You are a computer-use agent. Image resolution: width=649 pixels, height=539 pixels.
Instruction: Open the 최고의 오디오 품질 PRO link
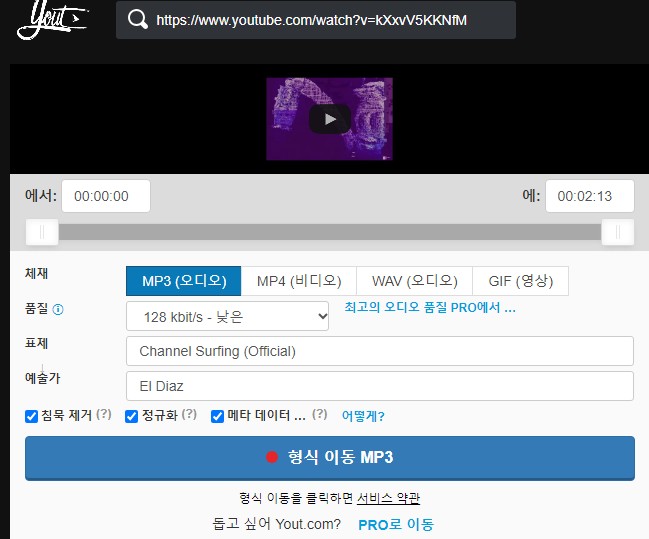coord(430,307)
